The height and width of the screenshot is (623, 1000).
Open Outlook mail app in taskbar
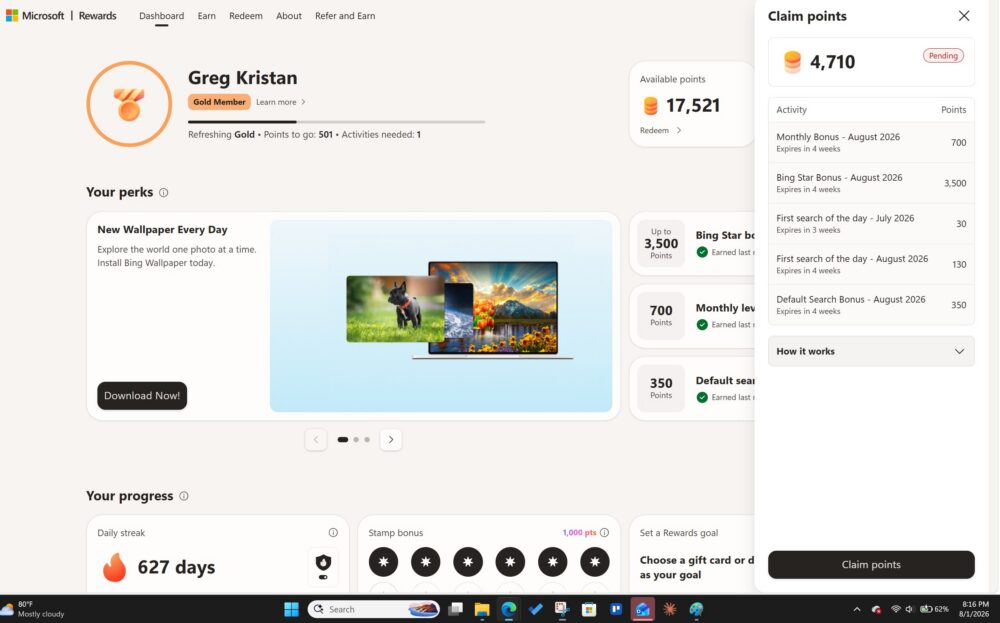point(642,609)
